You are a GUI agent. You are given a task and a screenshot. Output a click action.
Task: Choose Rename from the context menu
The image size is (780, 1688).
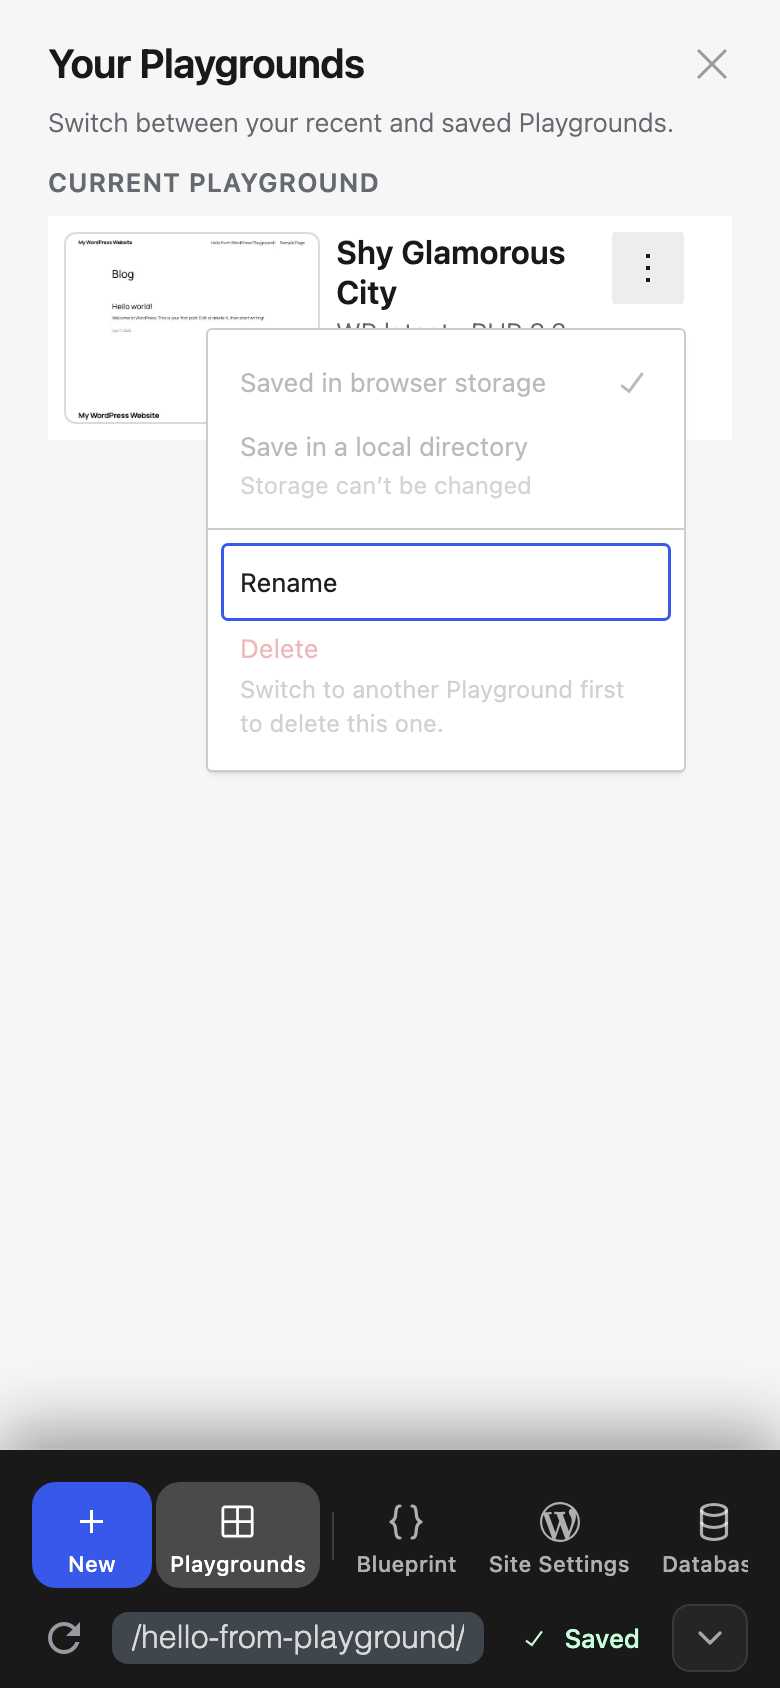pyautogui.click(x=446, y=582)
